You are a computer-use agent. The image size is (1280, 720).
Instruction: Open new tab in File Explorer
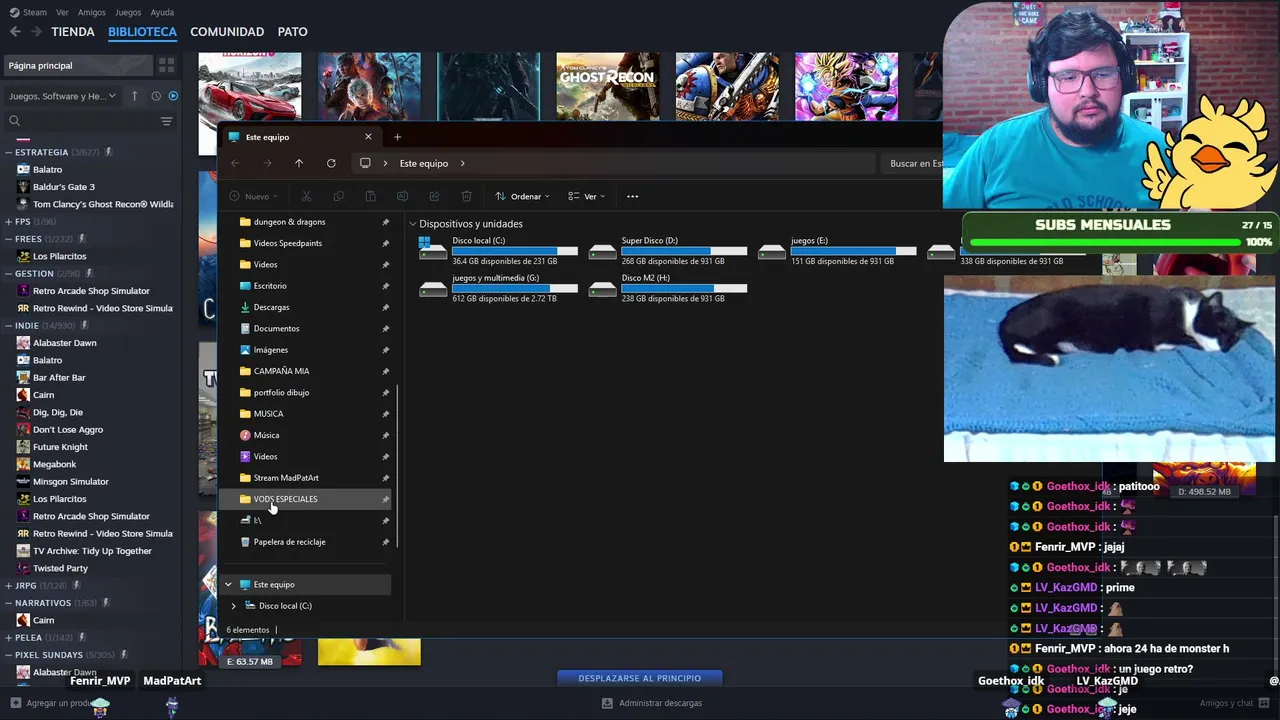coord(397,137)
